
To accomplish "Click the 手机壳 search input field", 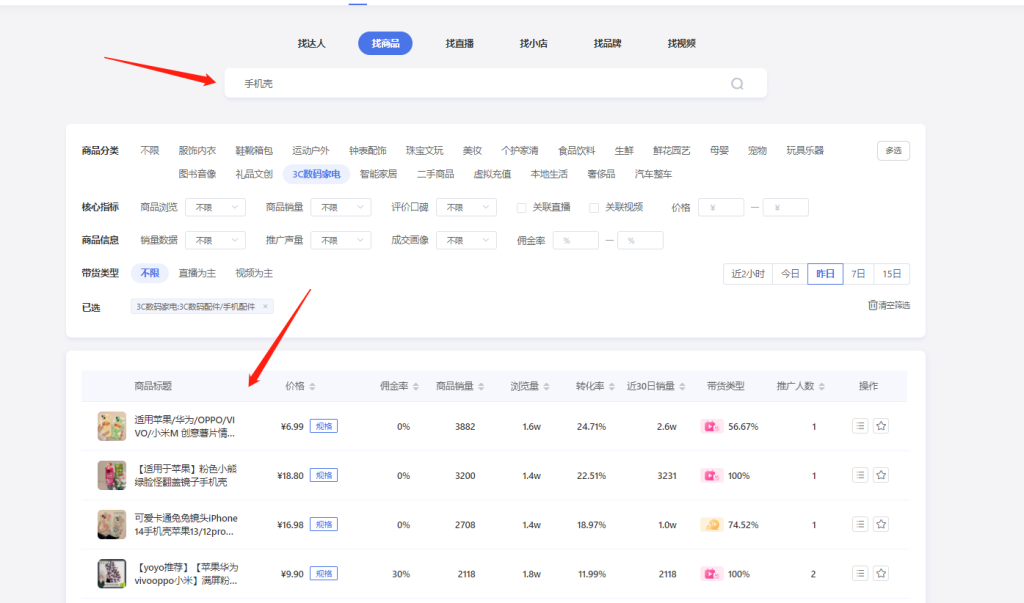I will click(x=496, y=83).
